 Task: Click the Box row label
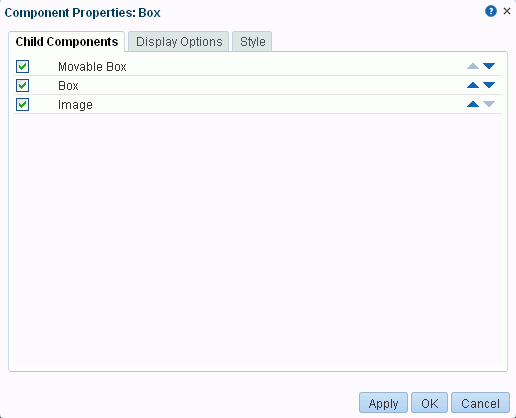tap(68, 86)
